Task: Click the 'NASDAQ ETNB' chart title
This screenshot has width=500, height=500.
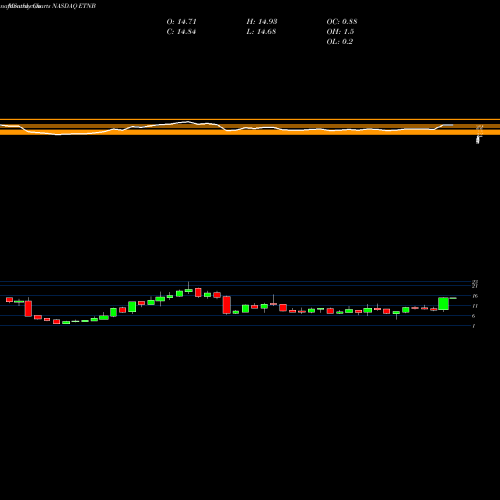Action: pyautogui.click(x=74, y=6)
